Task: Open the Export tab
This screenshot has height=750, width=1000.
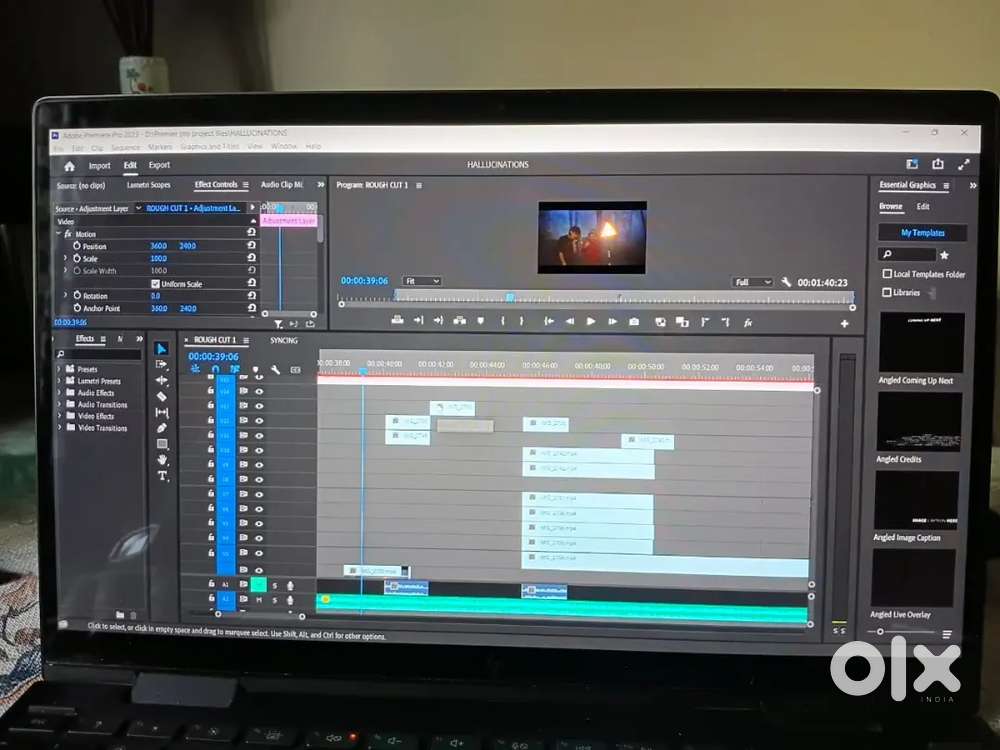Action: 159,166
